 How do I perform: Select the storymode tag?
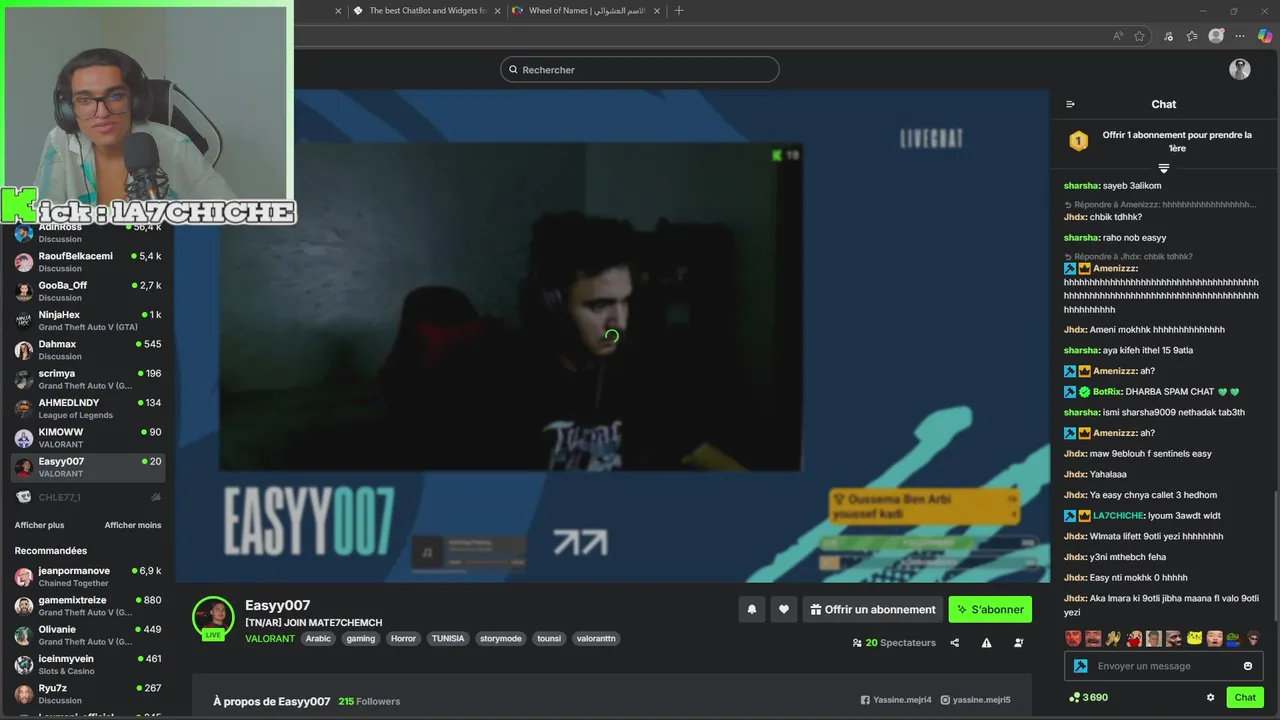coord(500,638)
